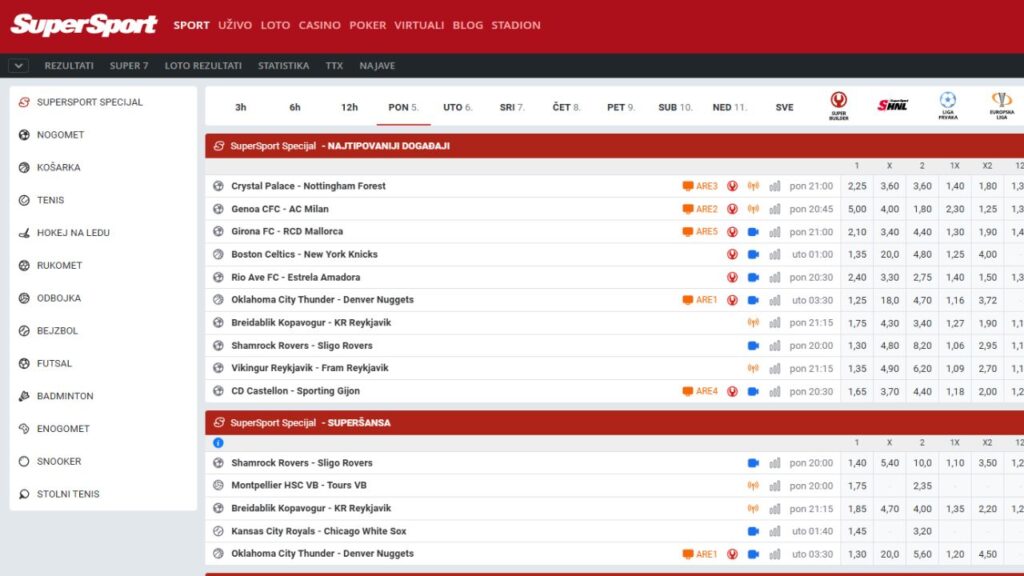Pick odds 2,35 for Tours VB away win
Image resolution: width=1024 pixels, height=576 pixels.
[922, 486]
